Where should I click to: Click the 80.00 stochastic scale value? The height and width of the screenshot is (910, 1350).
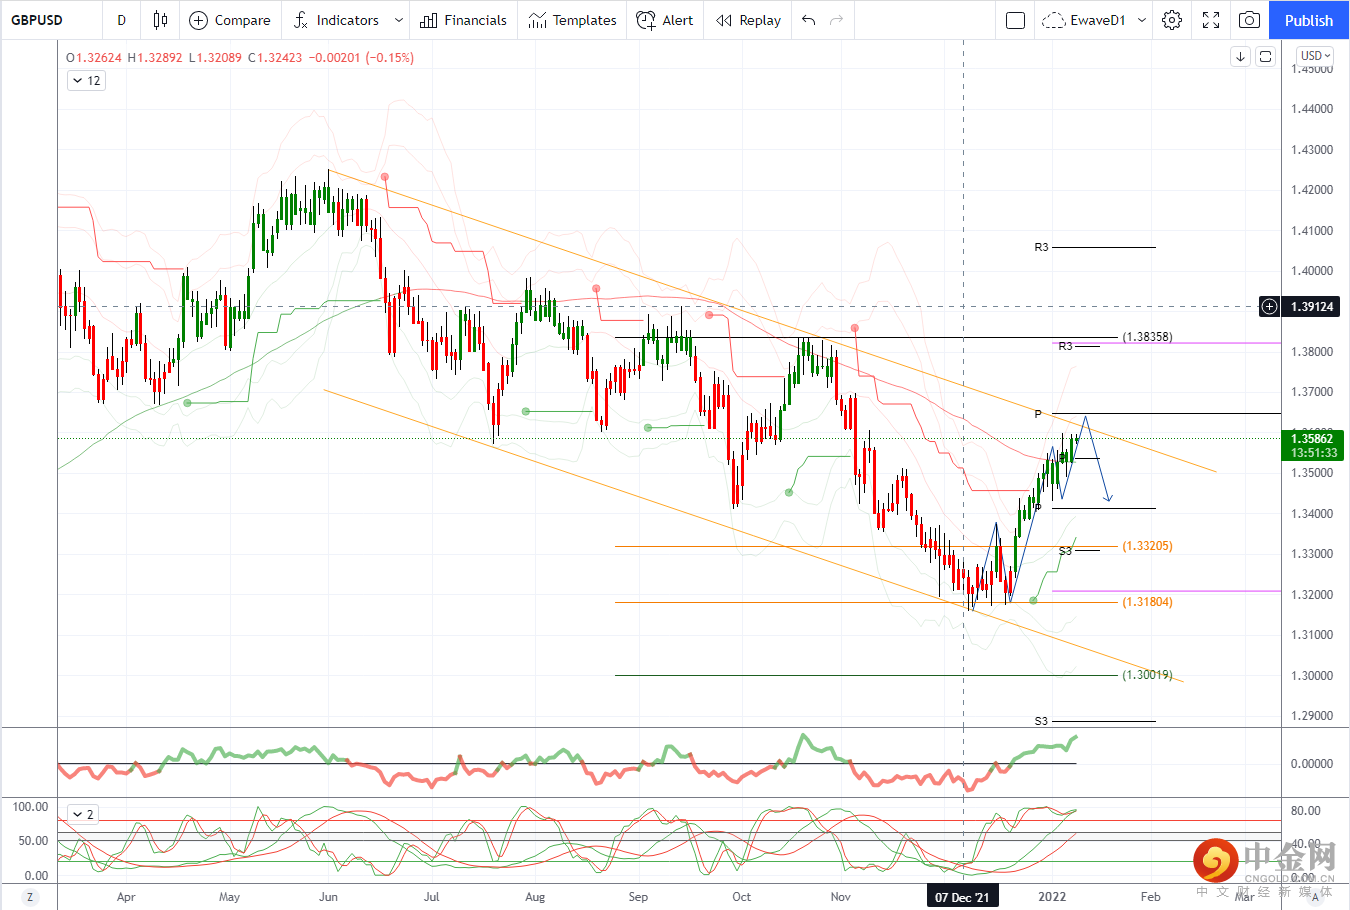tap(1306, 811)
